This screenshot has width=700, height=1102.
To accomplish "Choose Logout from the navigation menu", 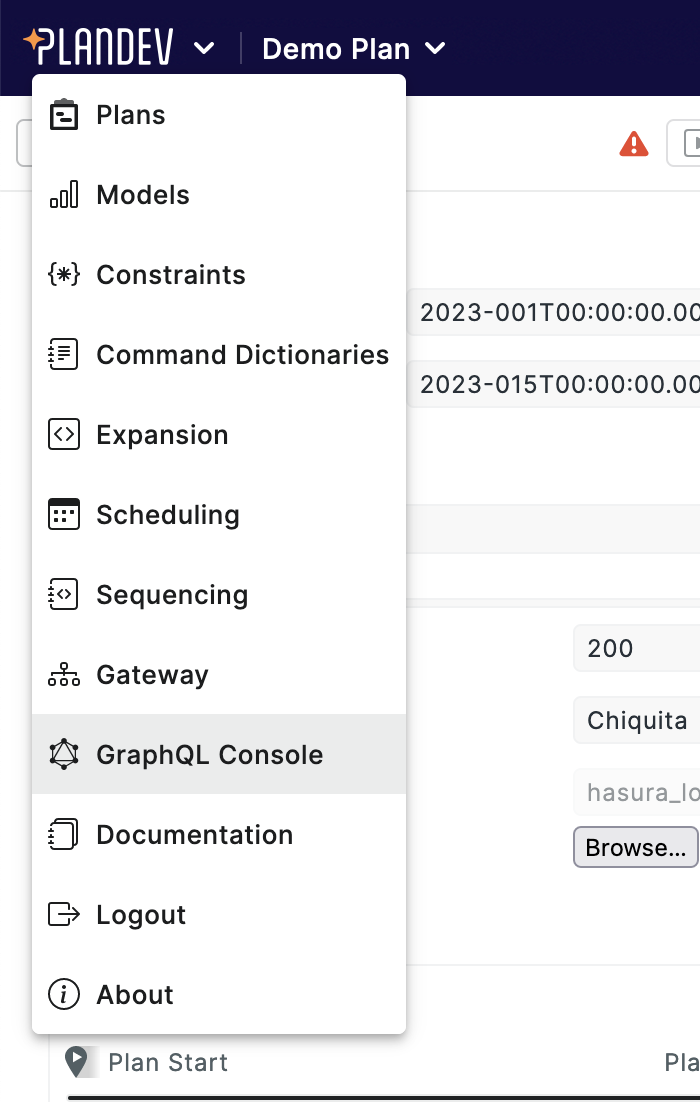I will pos(140,914).
